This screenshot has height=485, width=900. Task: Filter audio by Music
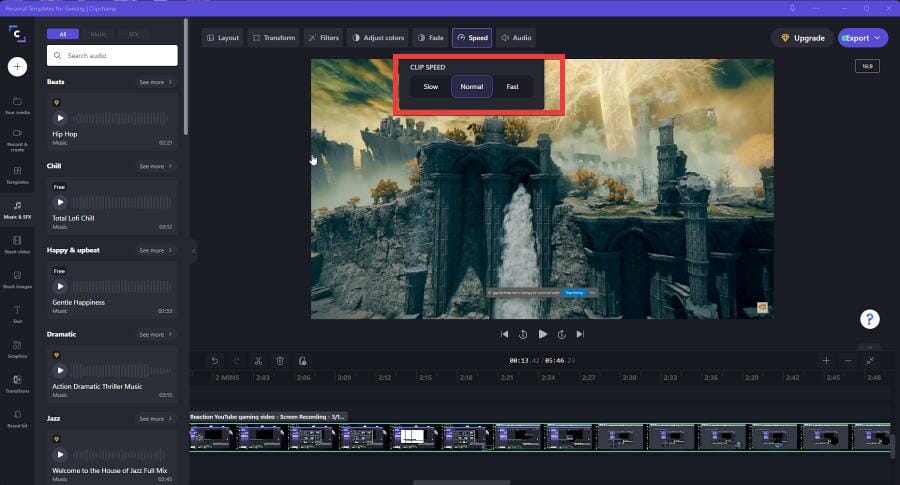[98, 34]
